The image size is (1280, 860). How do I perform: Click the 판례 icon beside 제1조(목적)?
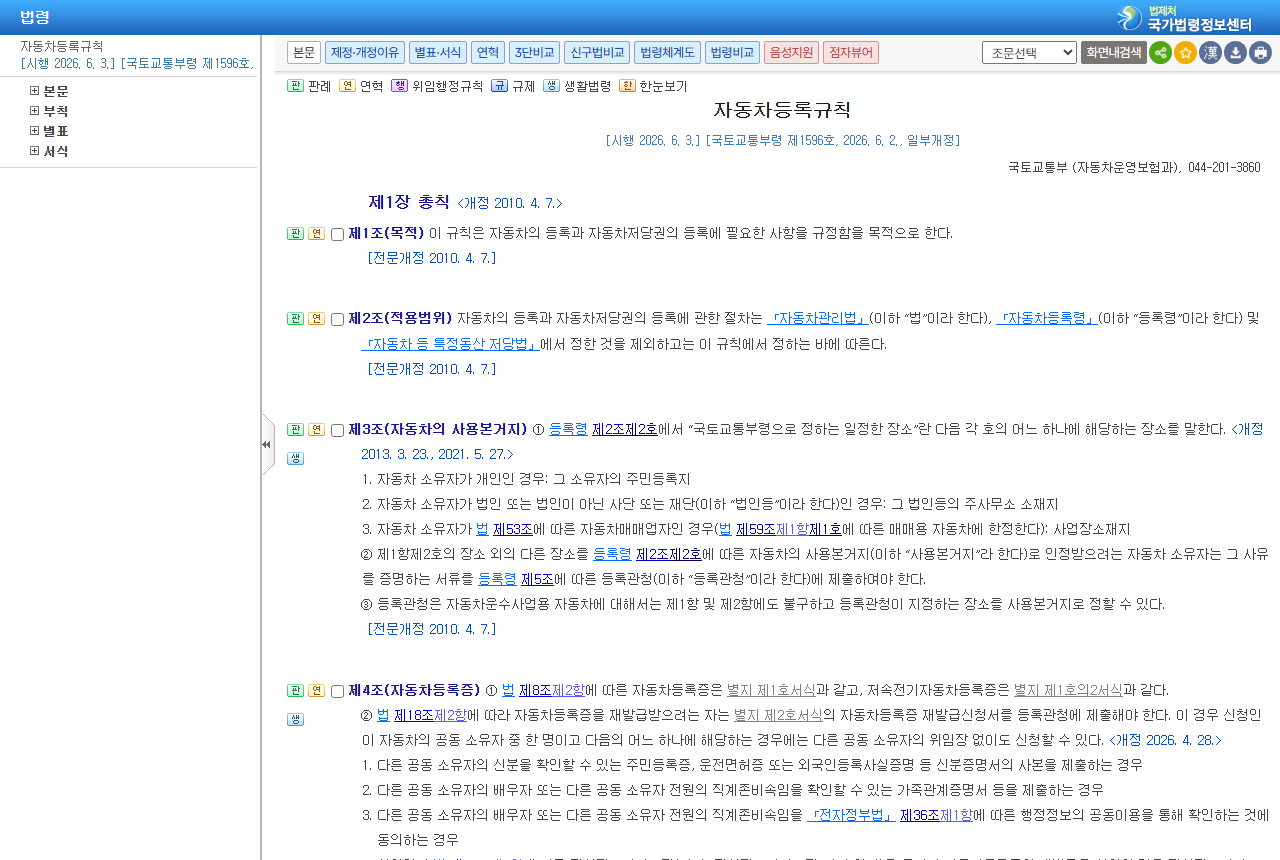(295, 233)
